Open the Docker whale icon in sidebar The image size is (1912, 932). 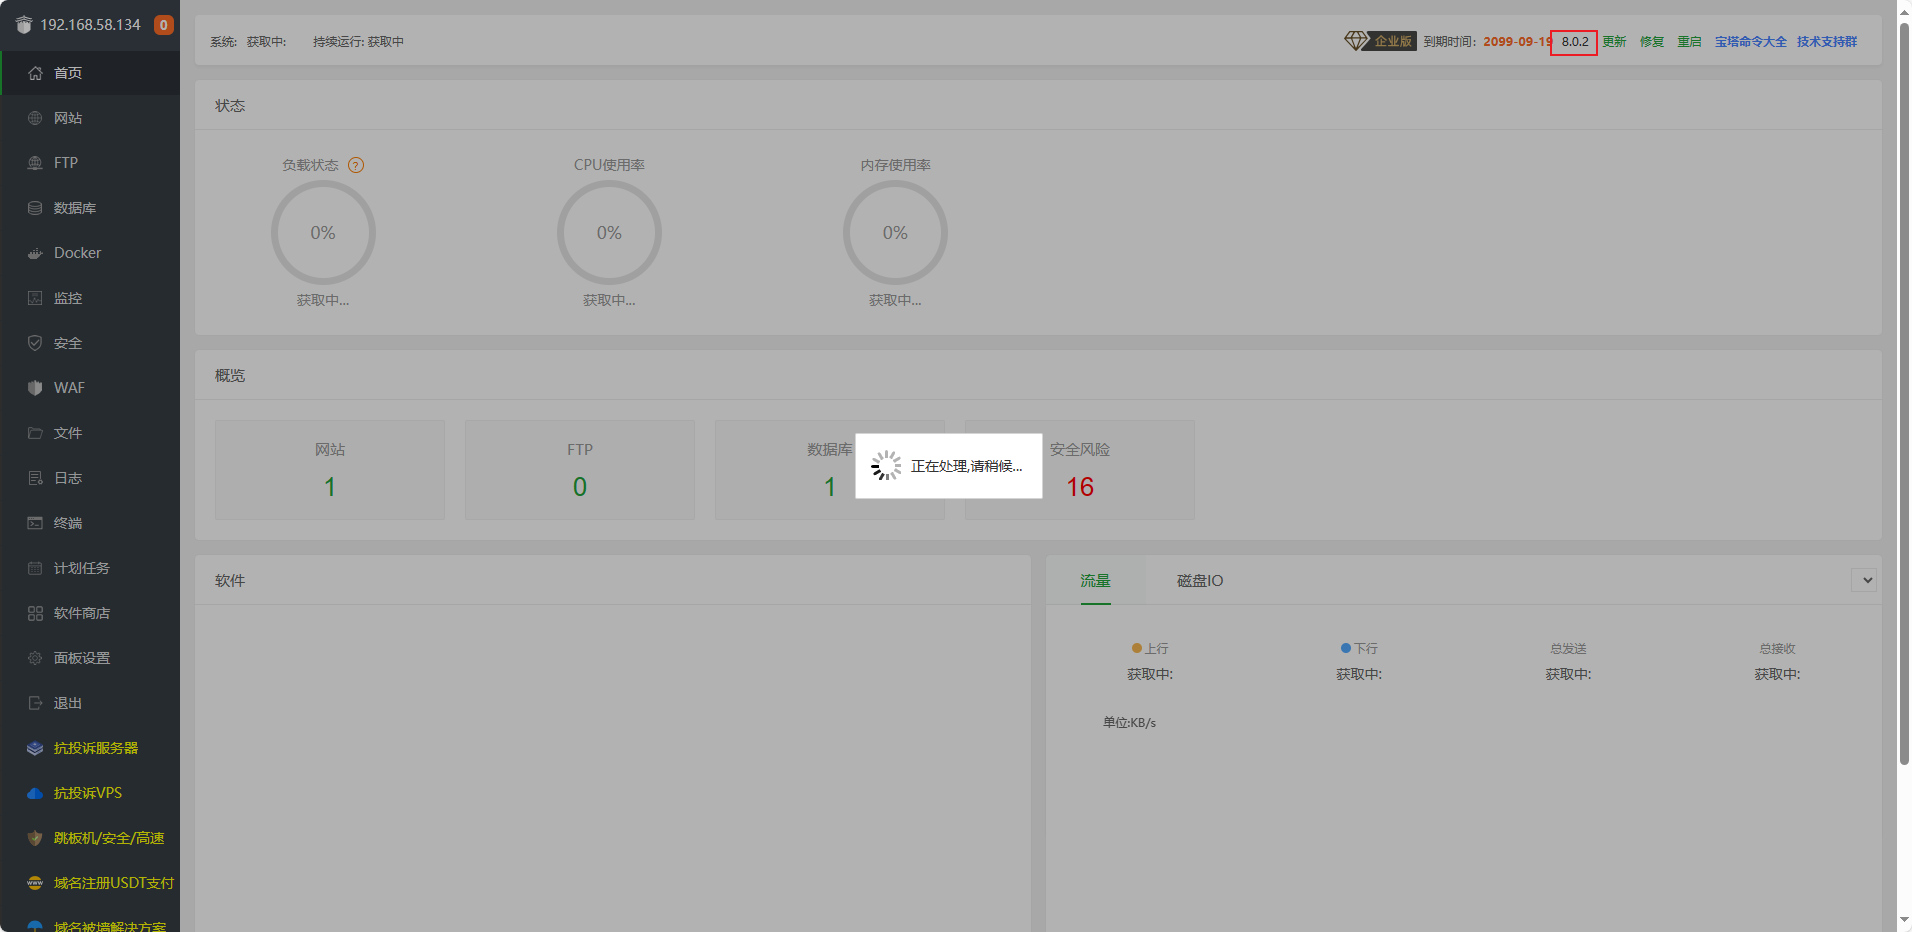(35, 253)
